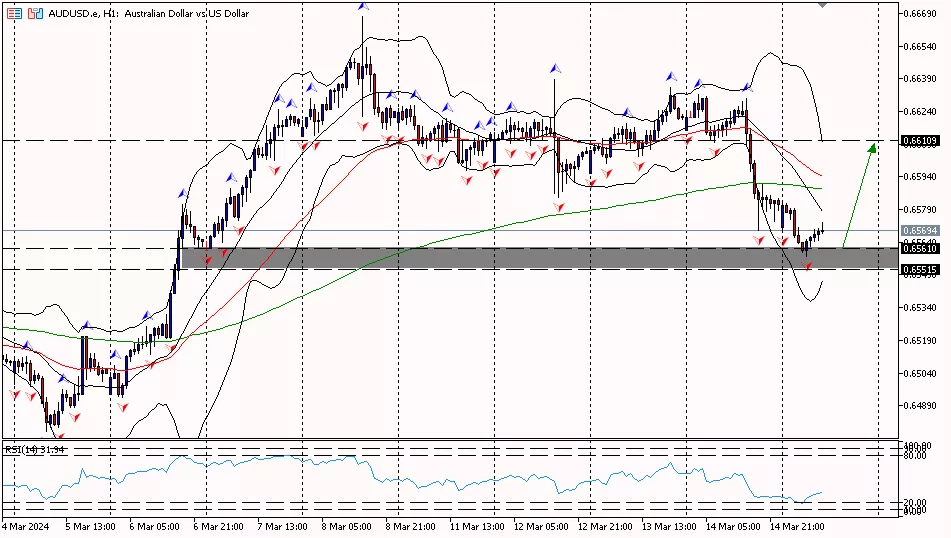Click the chart shift triangle marker
The width and height of the screenshot is (951, 538).
[822, 5]
